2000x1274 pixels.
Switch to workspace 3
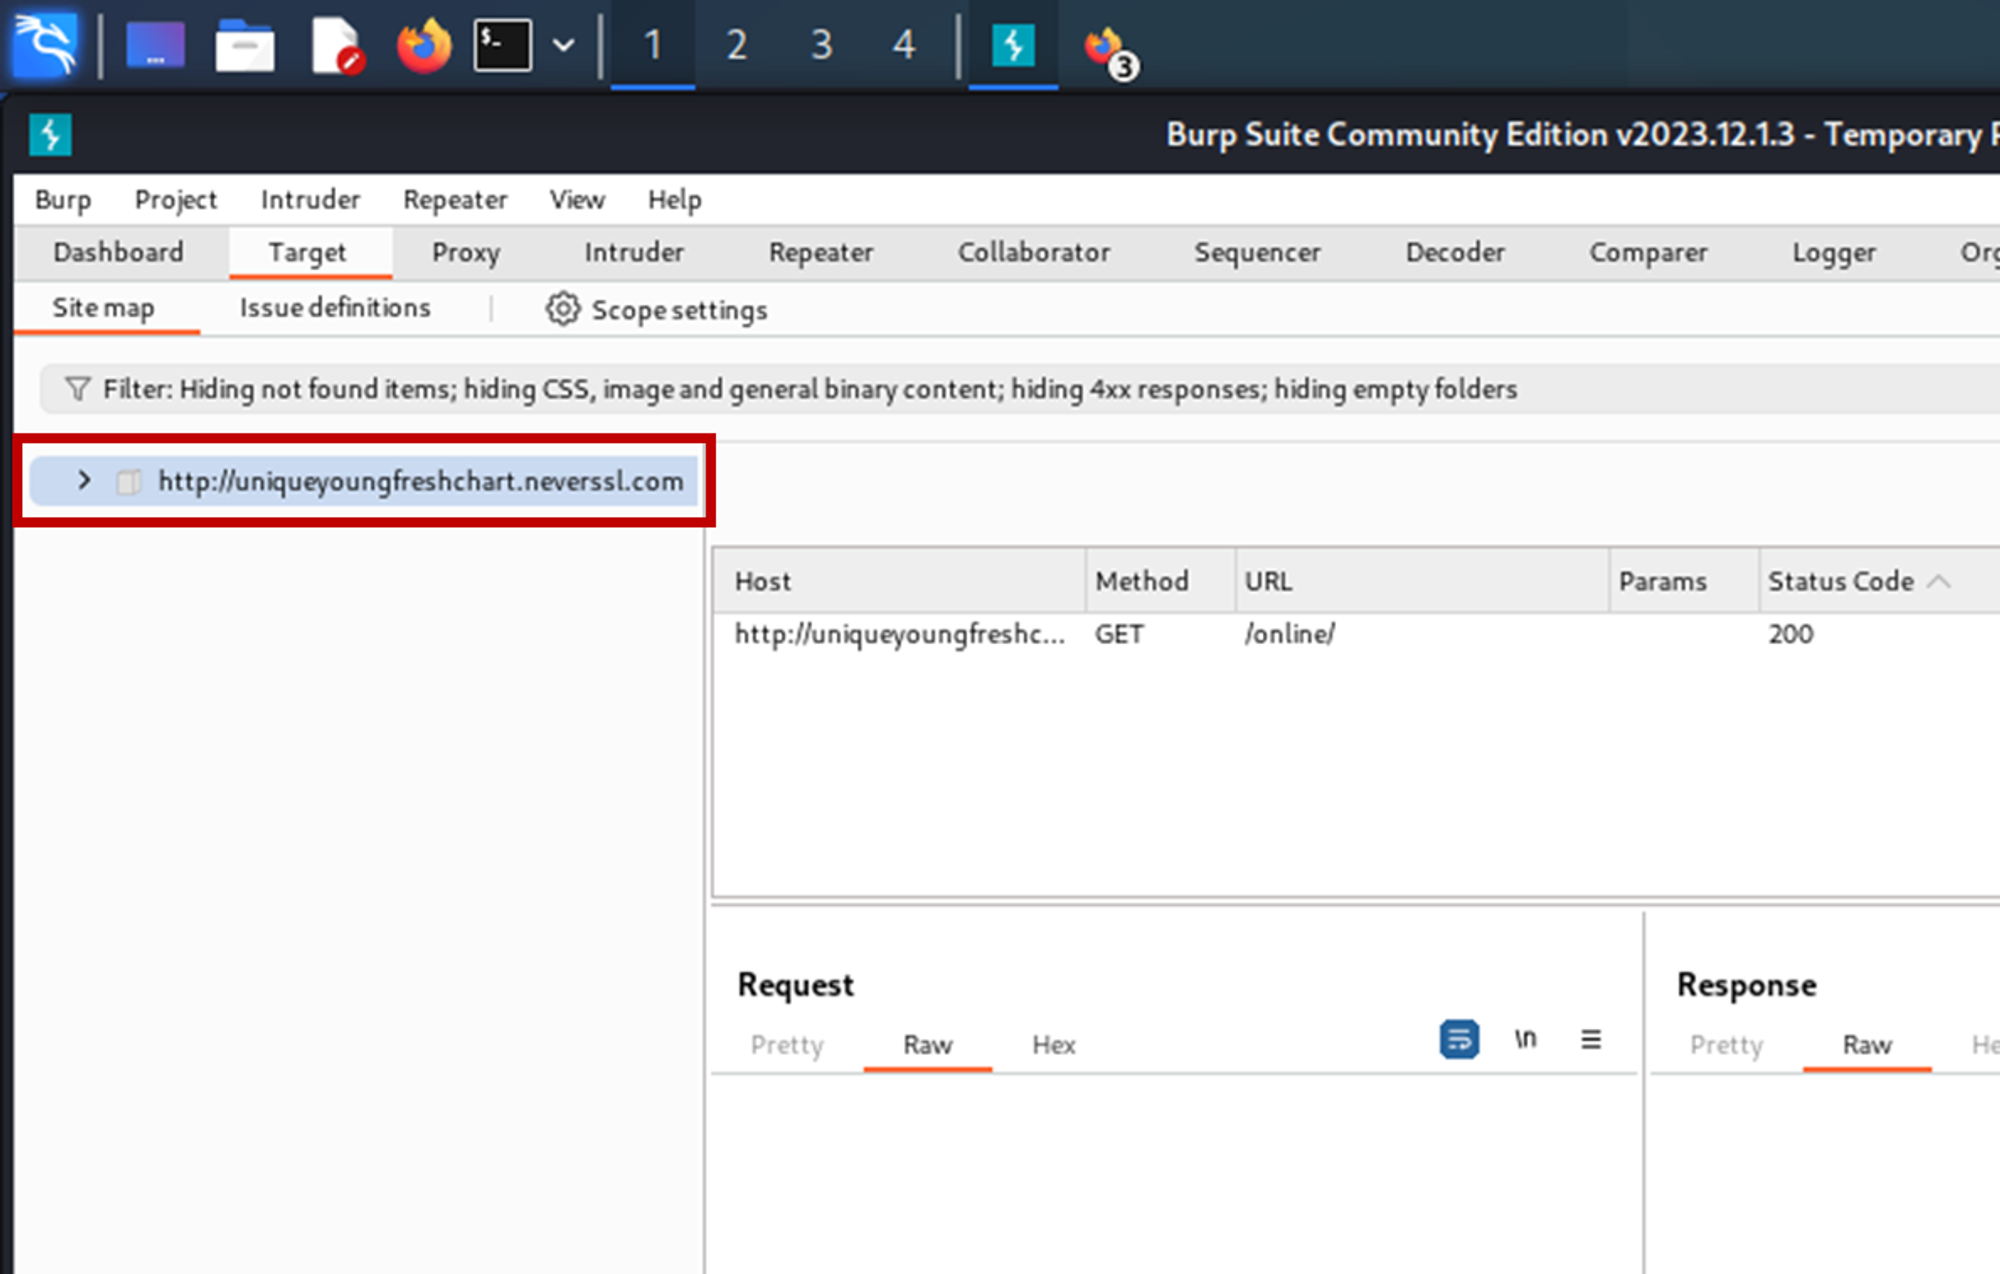pos(821,45)
